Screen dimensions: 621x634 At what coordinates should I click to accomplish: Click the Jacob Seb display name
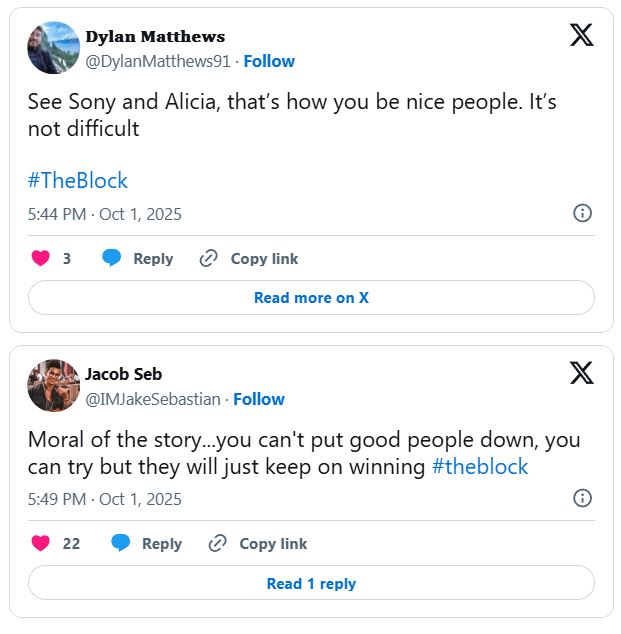click(x=123, y=375)
